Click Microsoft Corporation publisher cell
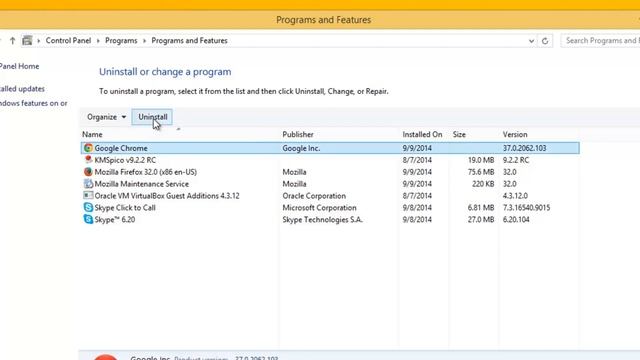The image size is (640, 360). 319,207
